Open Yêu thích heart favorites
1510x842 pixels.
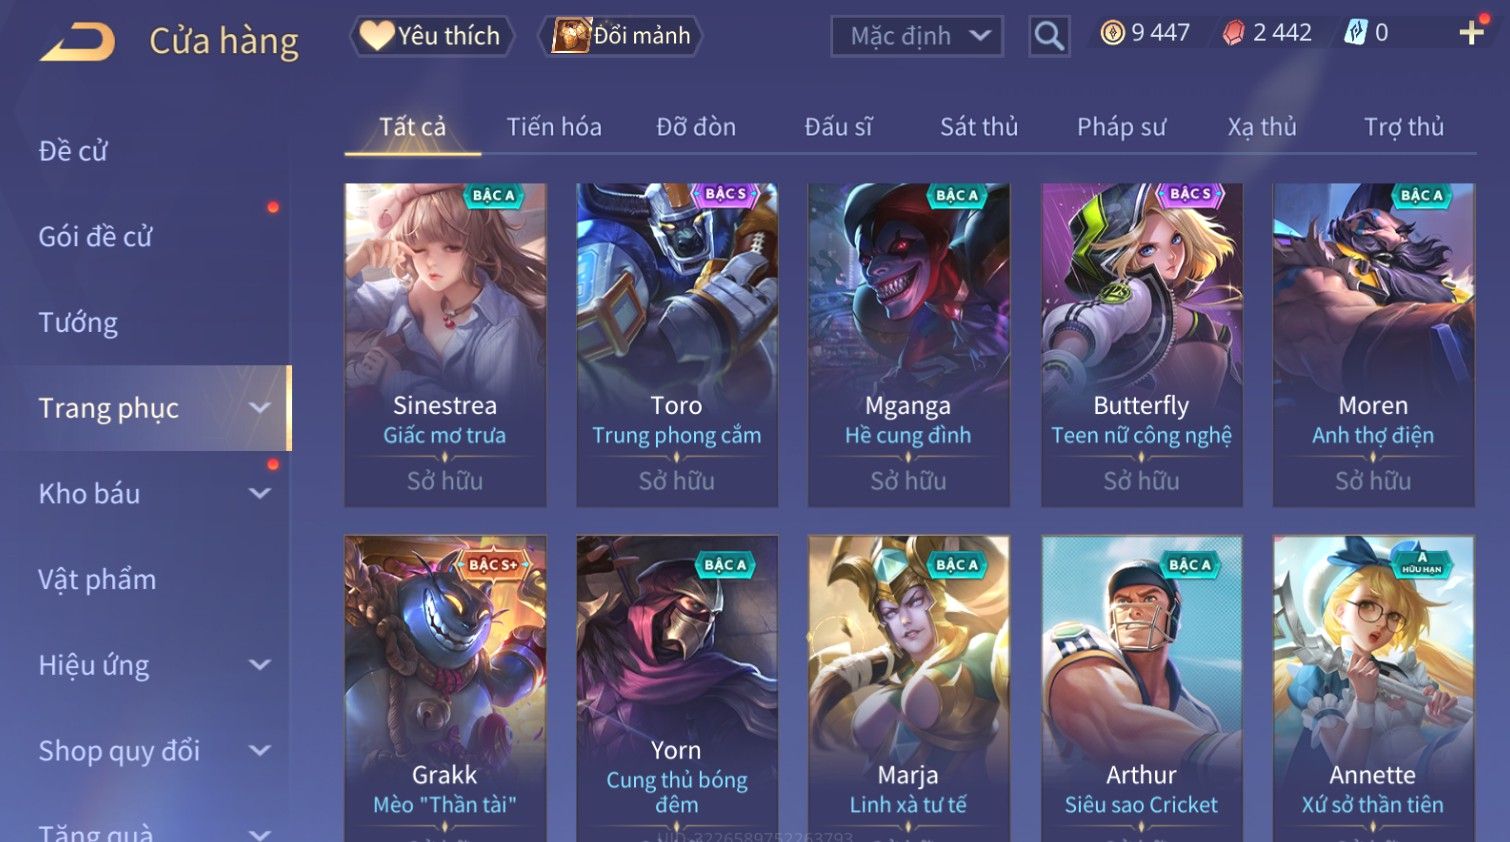(x=432, y=36)
